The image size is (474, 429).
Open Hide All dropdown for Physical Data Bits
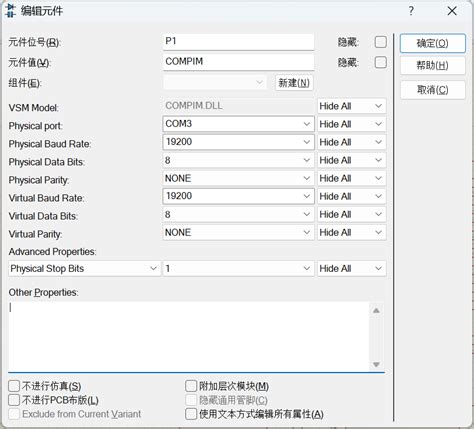click(x=352, y=160)
